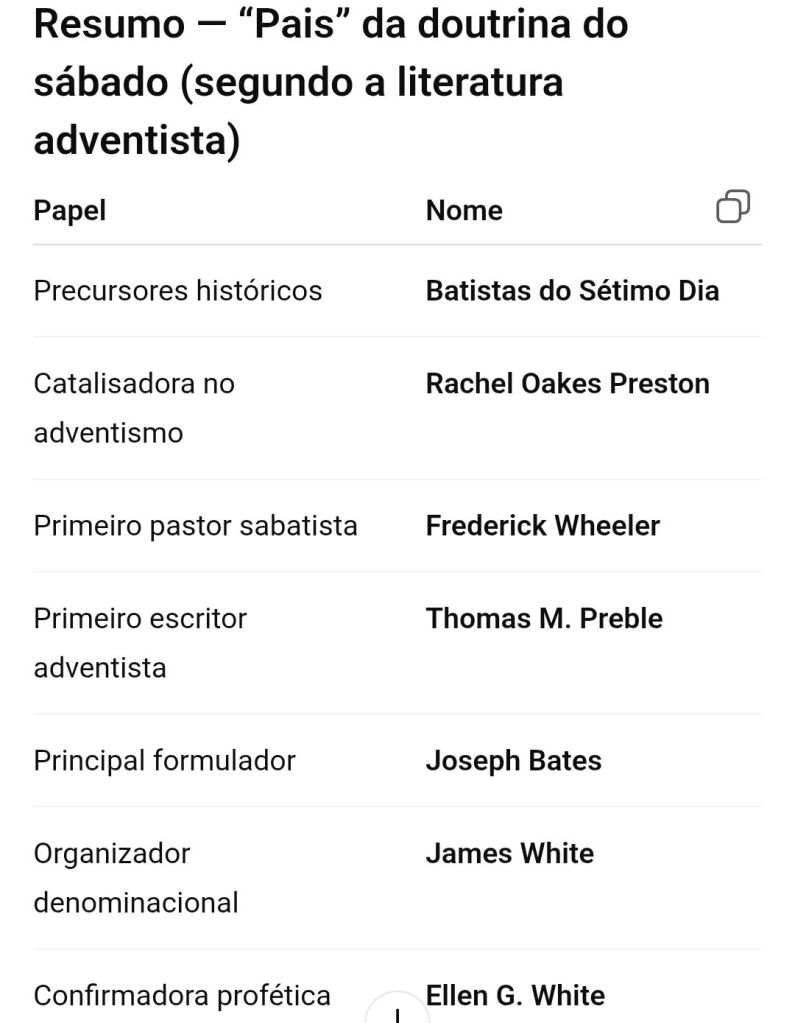Select the name "James White"
The width and height of the screenshot is (795, 1023).
(x=509, y=854)
